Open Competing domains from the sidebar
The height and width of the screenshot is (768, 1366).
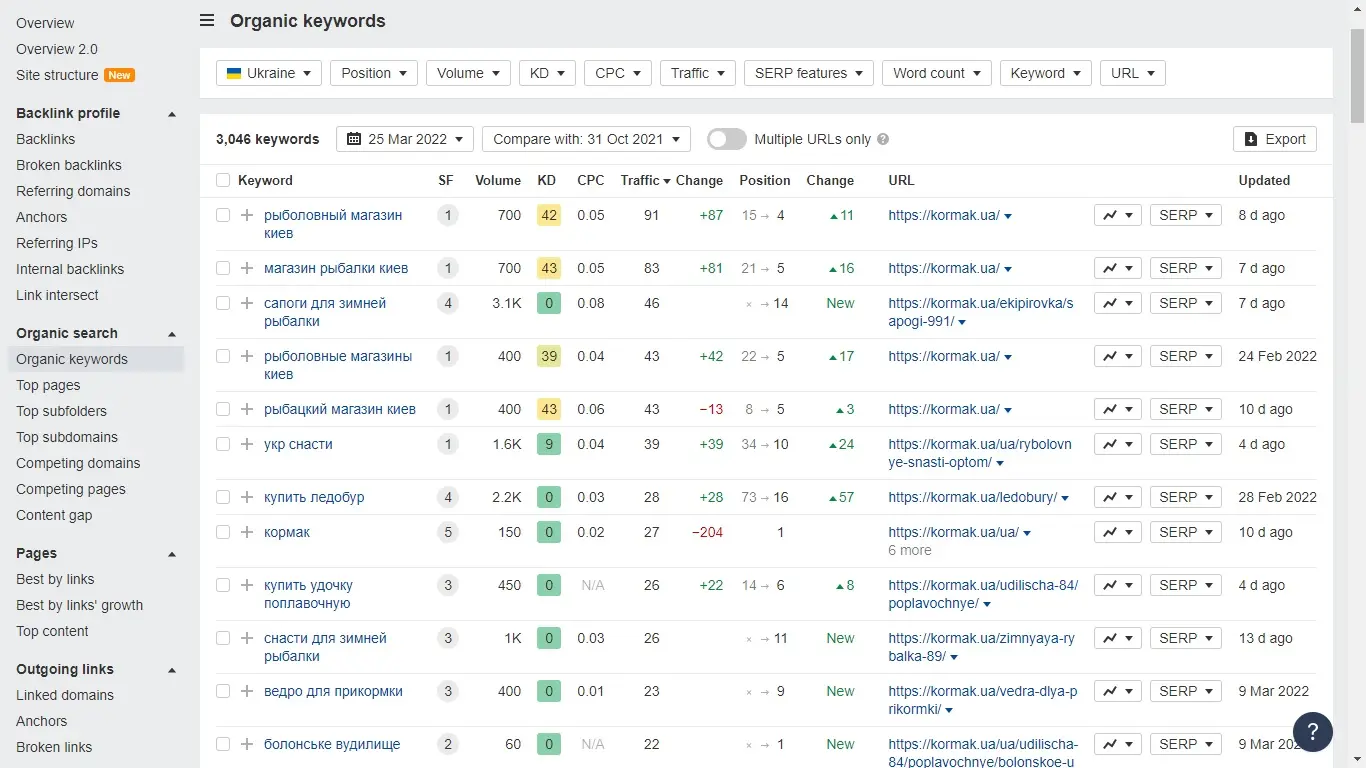[78, 463]
